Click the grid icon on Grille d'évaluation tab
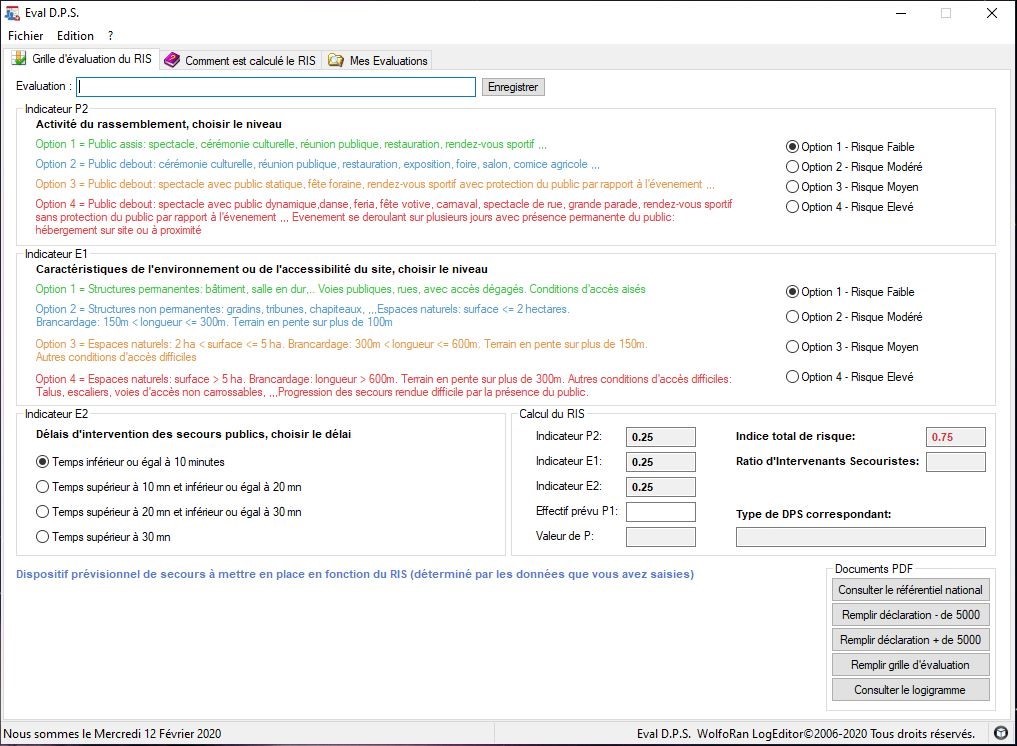This screenshot has width=1017, height=746. [19, 60]
